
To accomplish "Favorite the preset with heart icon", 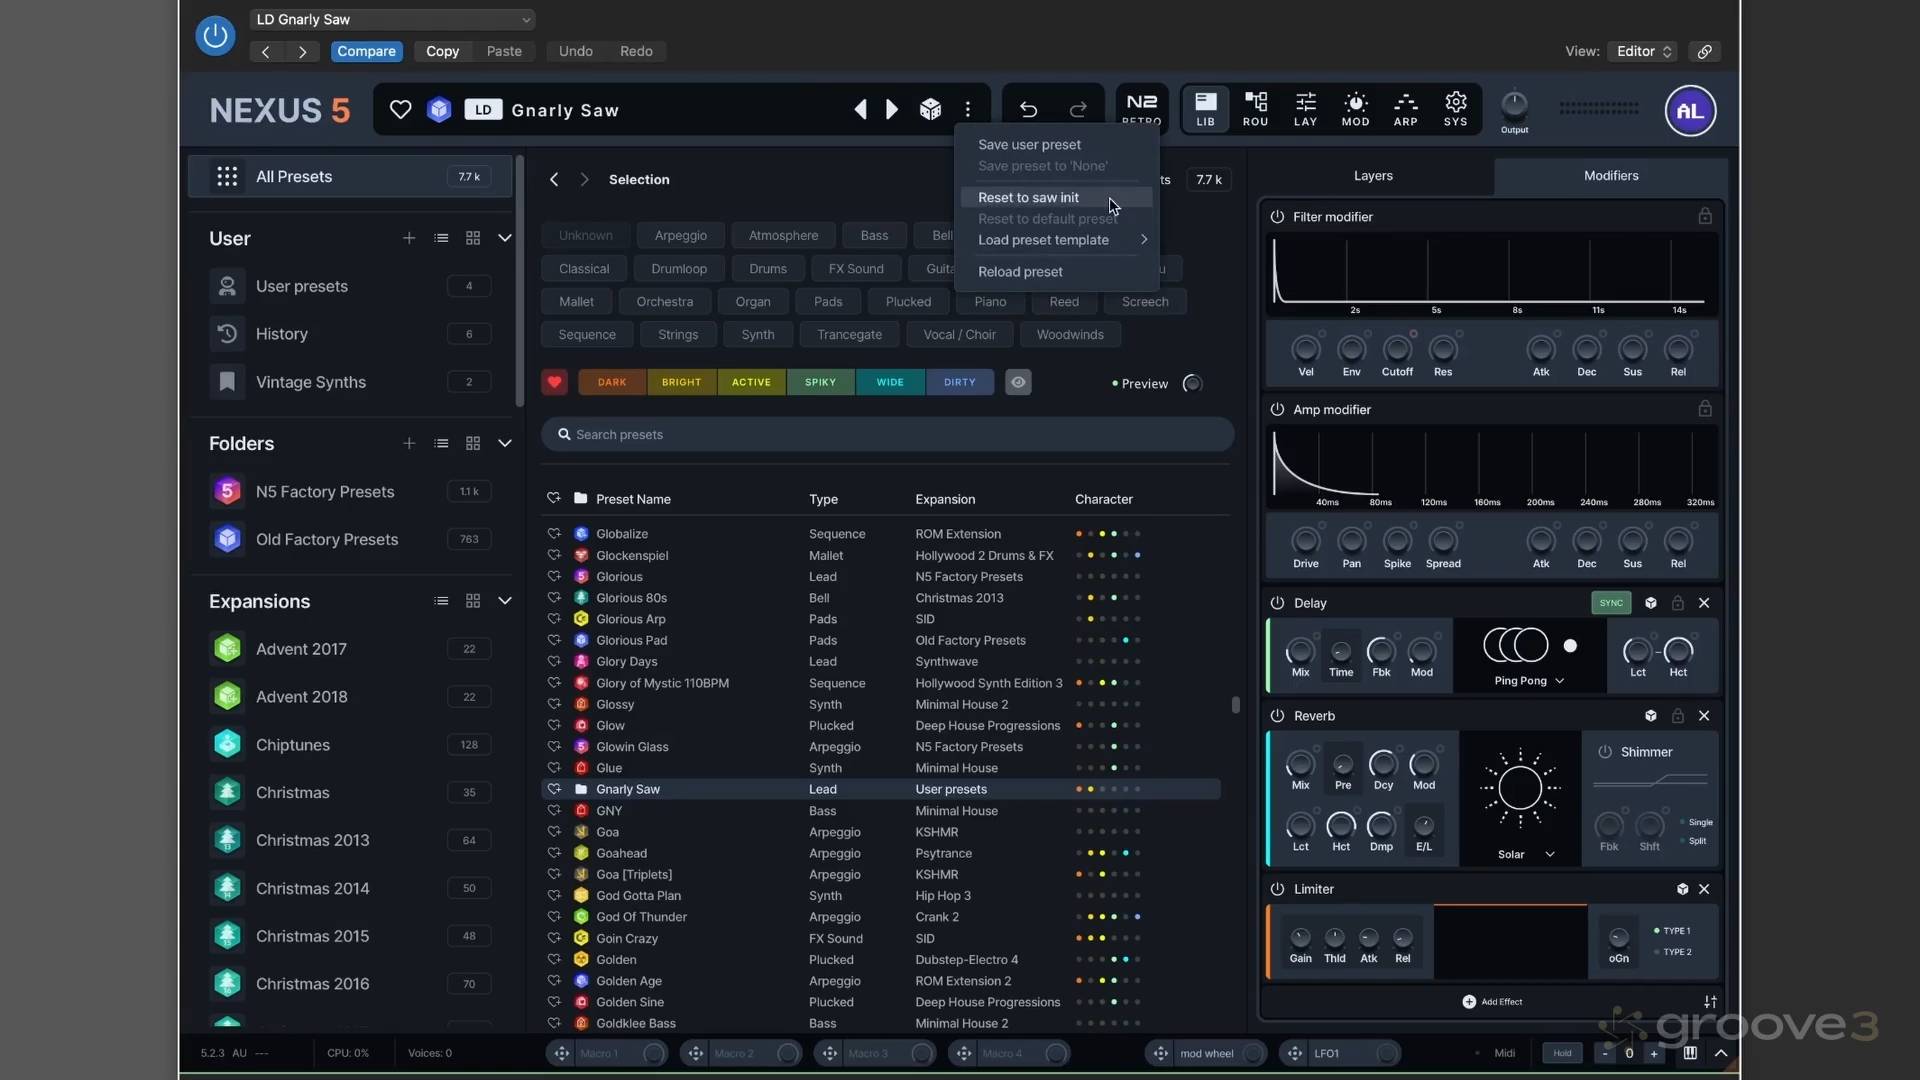I will tap(400, 110).
